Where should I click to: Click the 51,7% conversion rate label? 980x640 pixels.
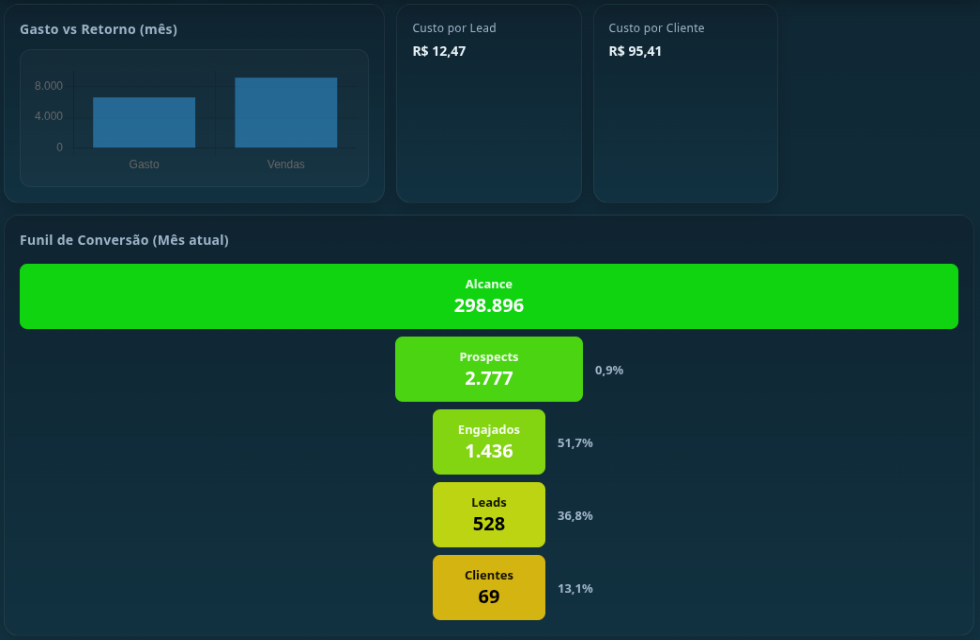click(x=575, y=443)
